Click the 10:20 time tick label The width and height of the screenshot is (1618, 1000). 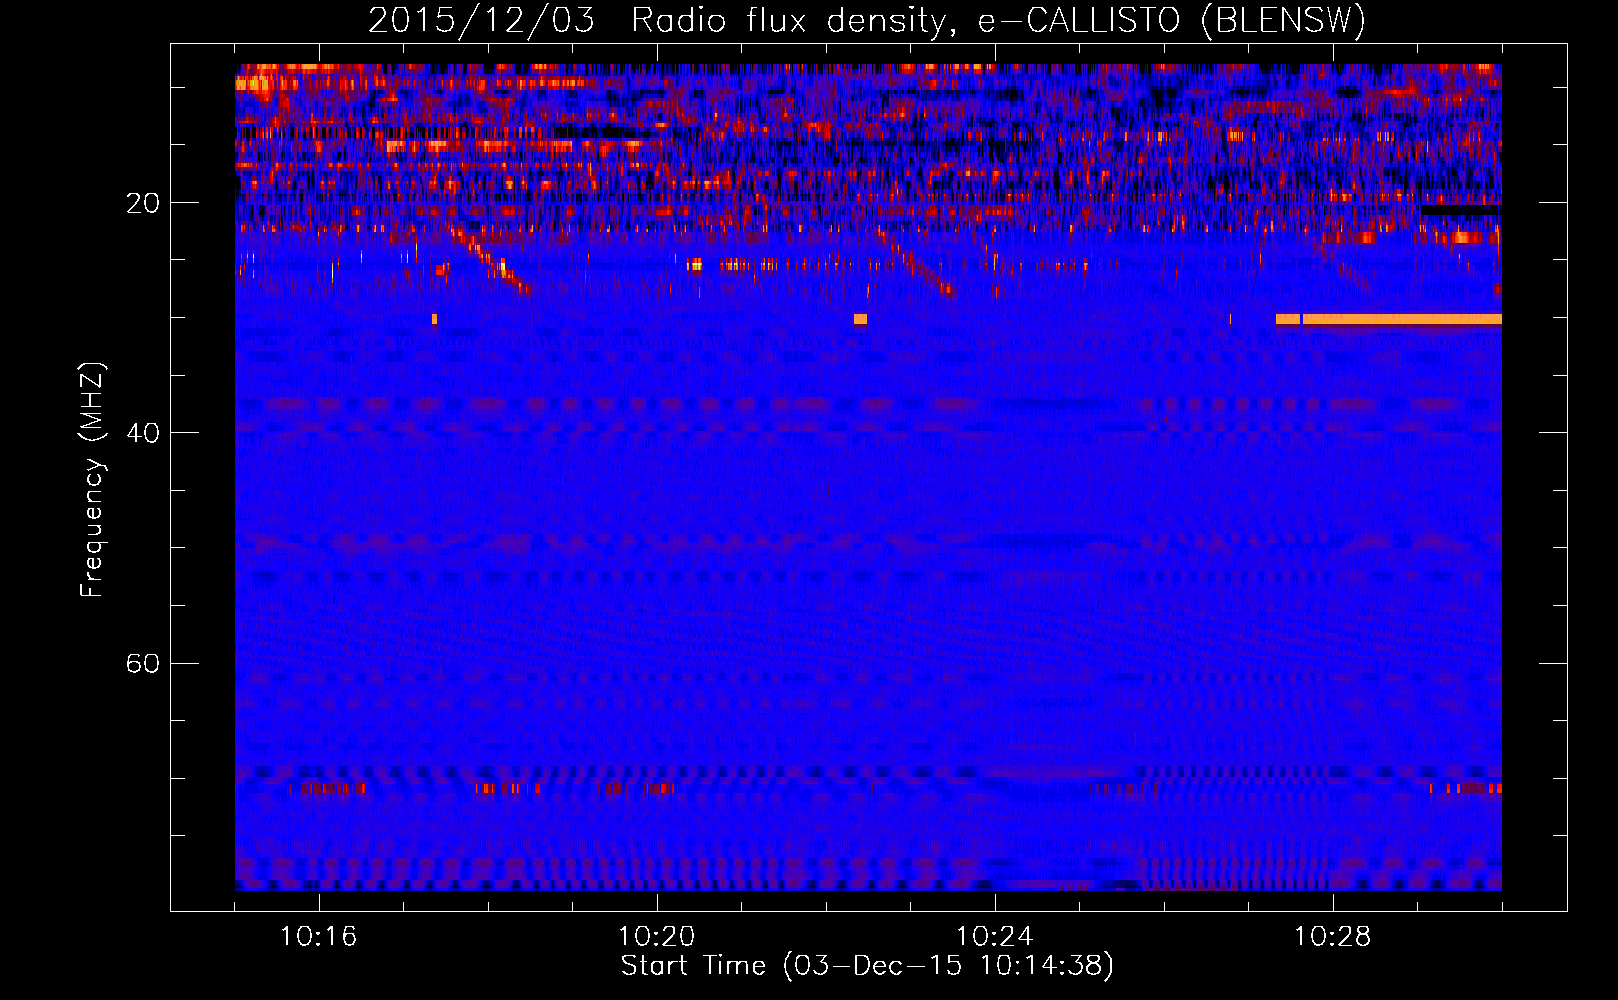coord(657,936)
